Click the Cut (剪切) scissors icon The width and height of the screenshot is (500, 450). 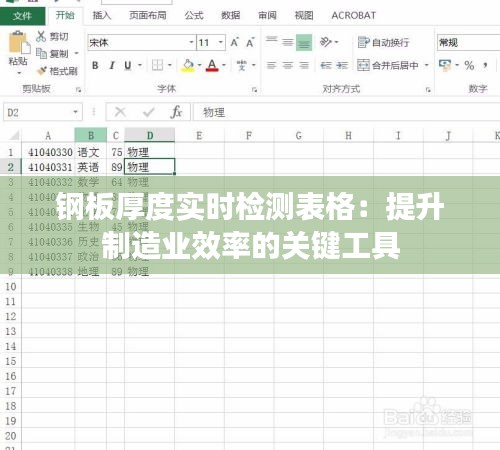[41, 36]
